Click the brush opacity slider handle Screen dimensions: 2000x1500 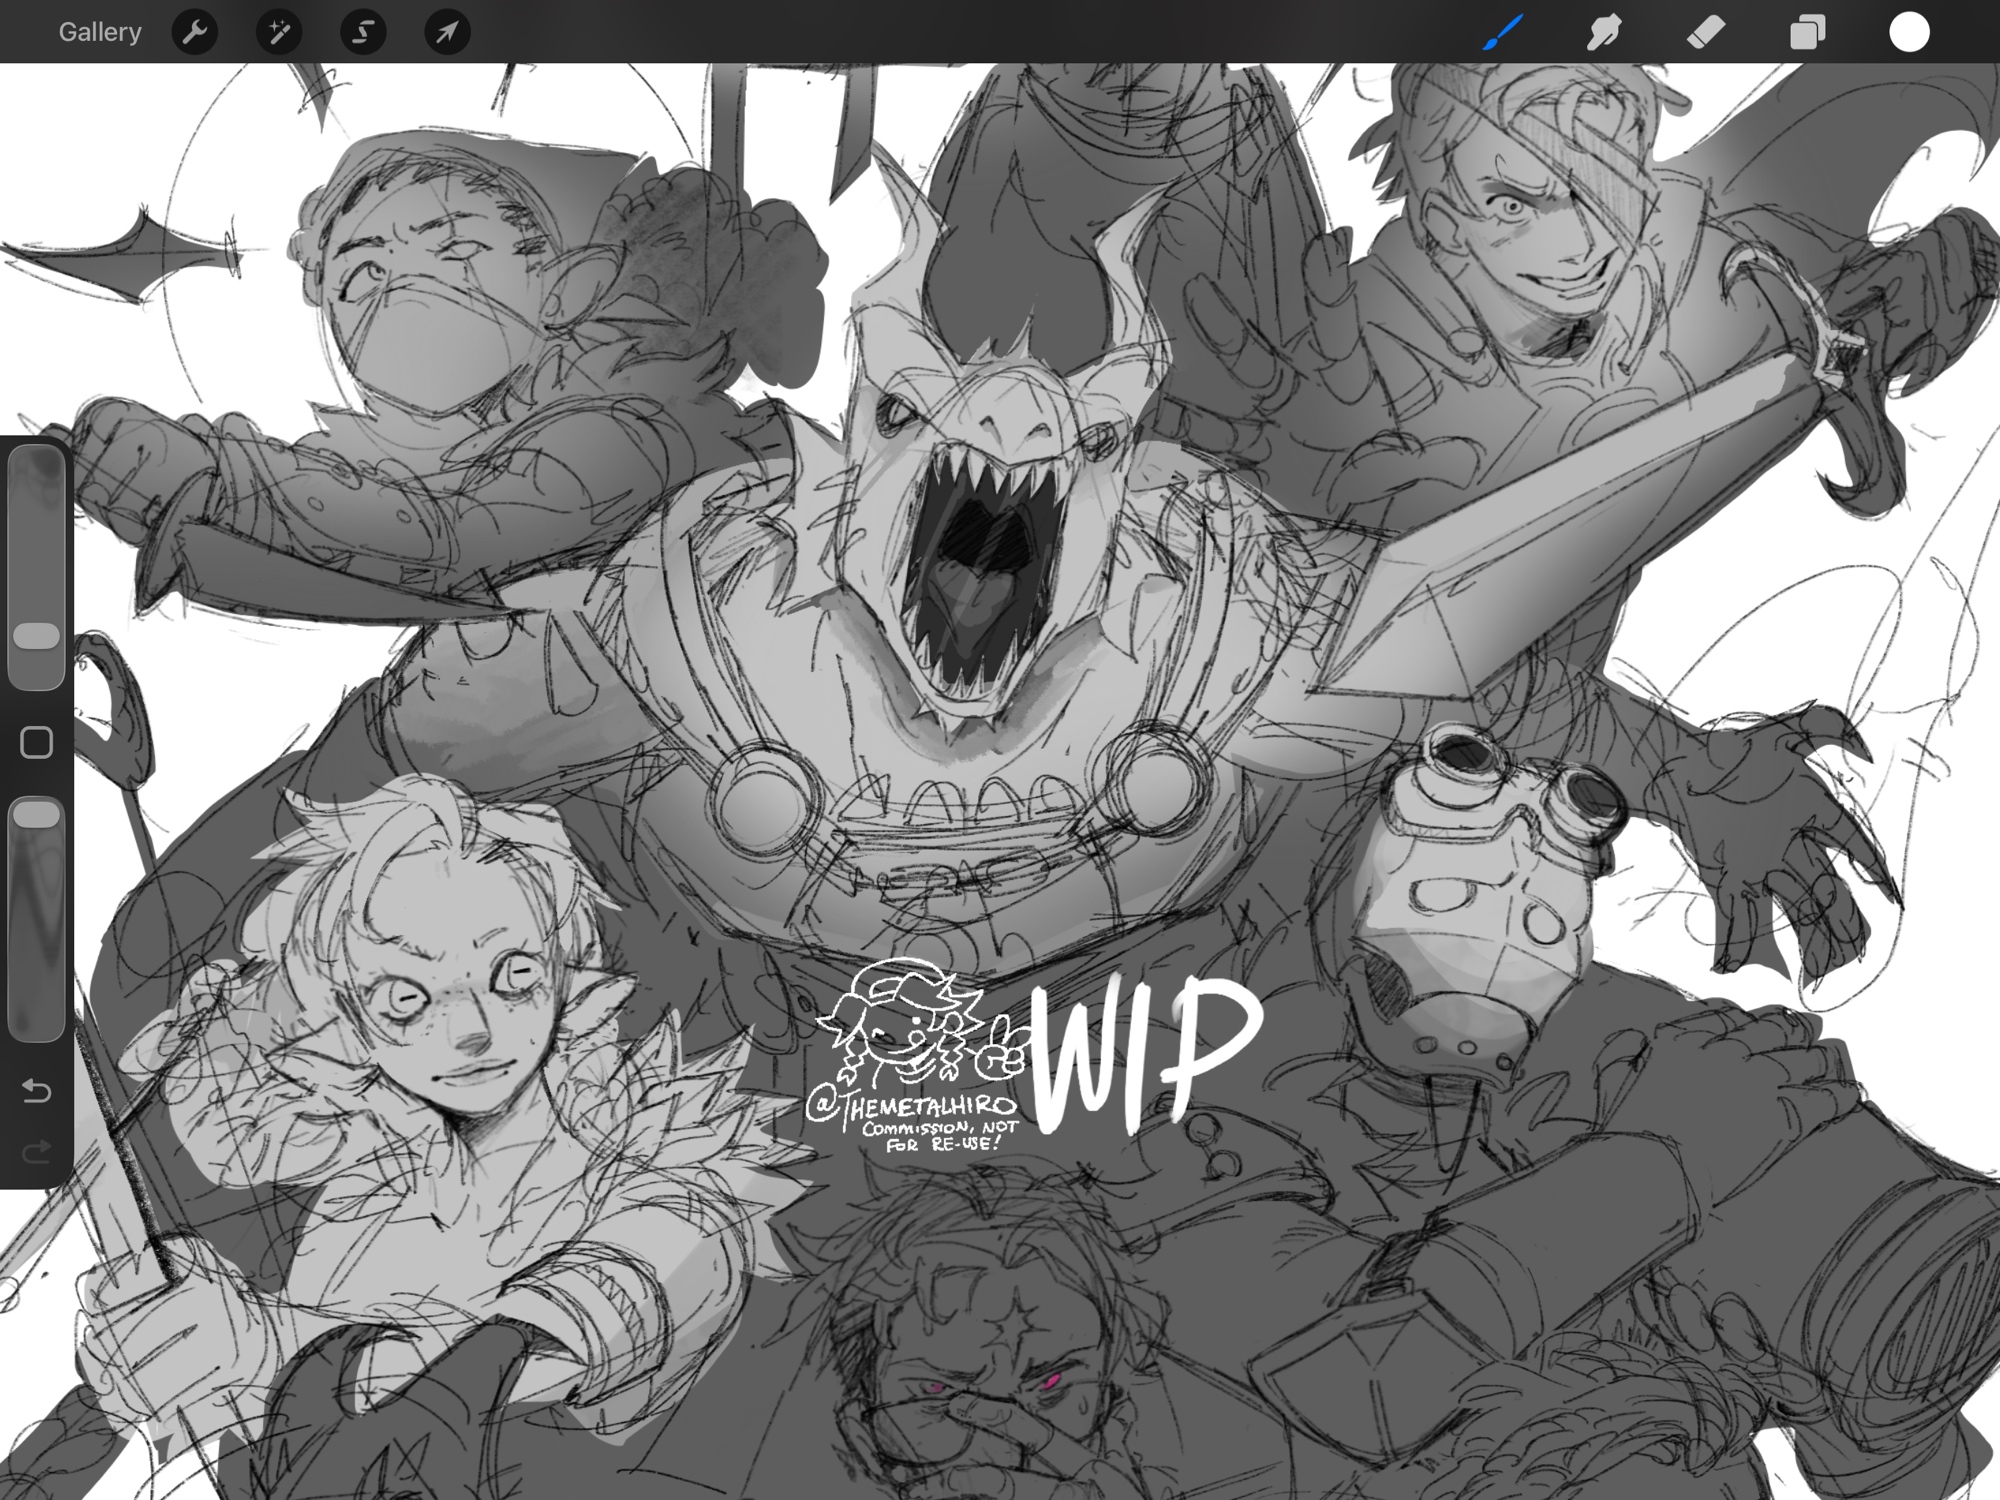click(x=37, y=813)
